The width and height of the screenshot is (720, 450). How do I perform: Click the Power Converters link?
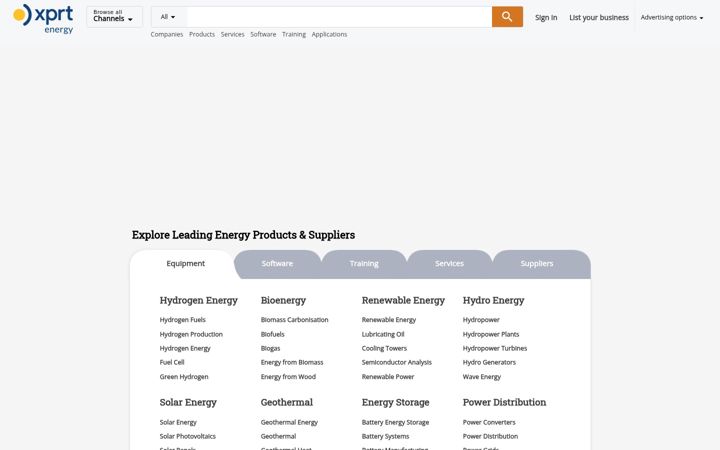489,422
